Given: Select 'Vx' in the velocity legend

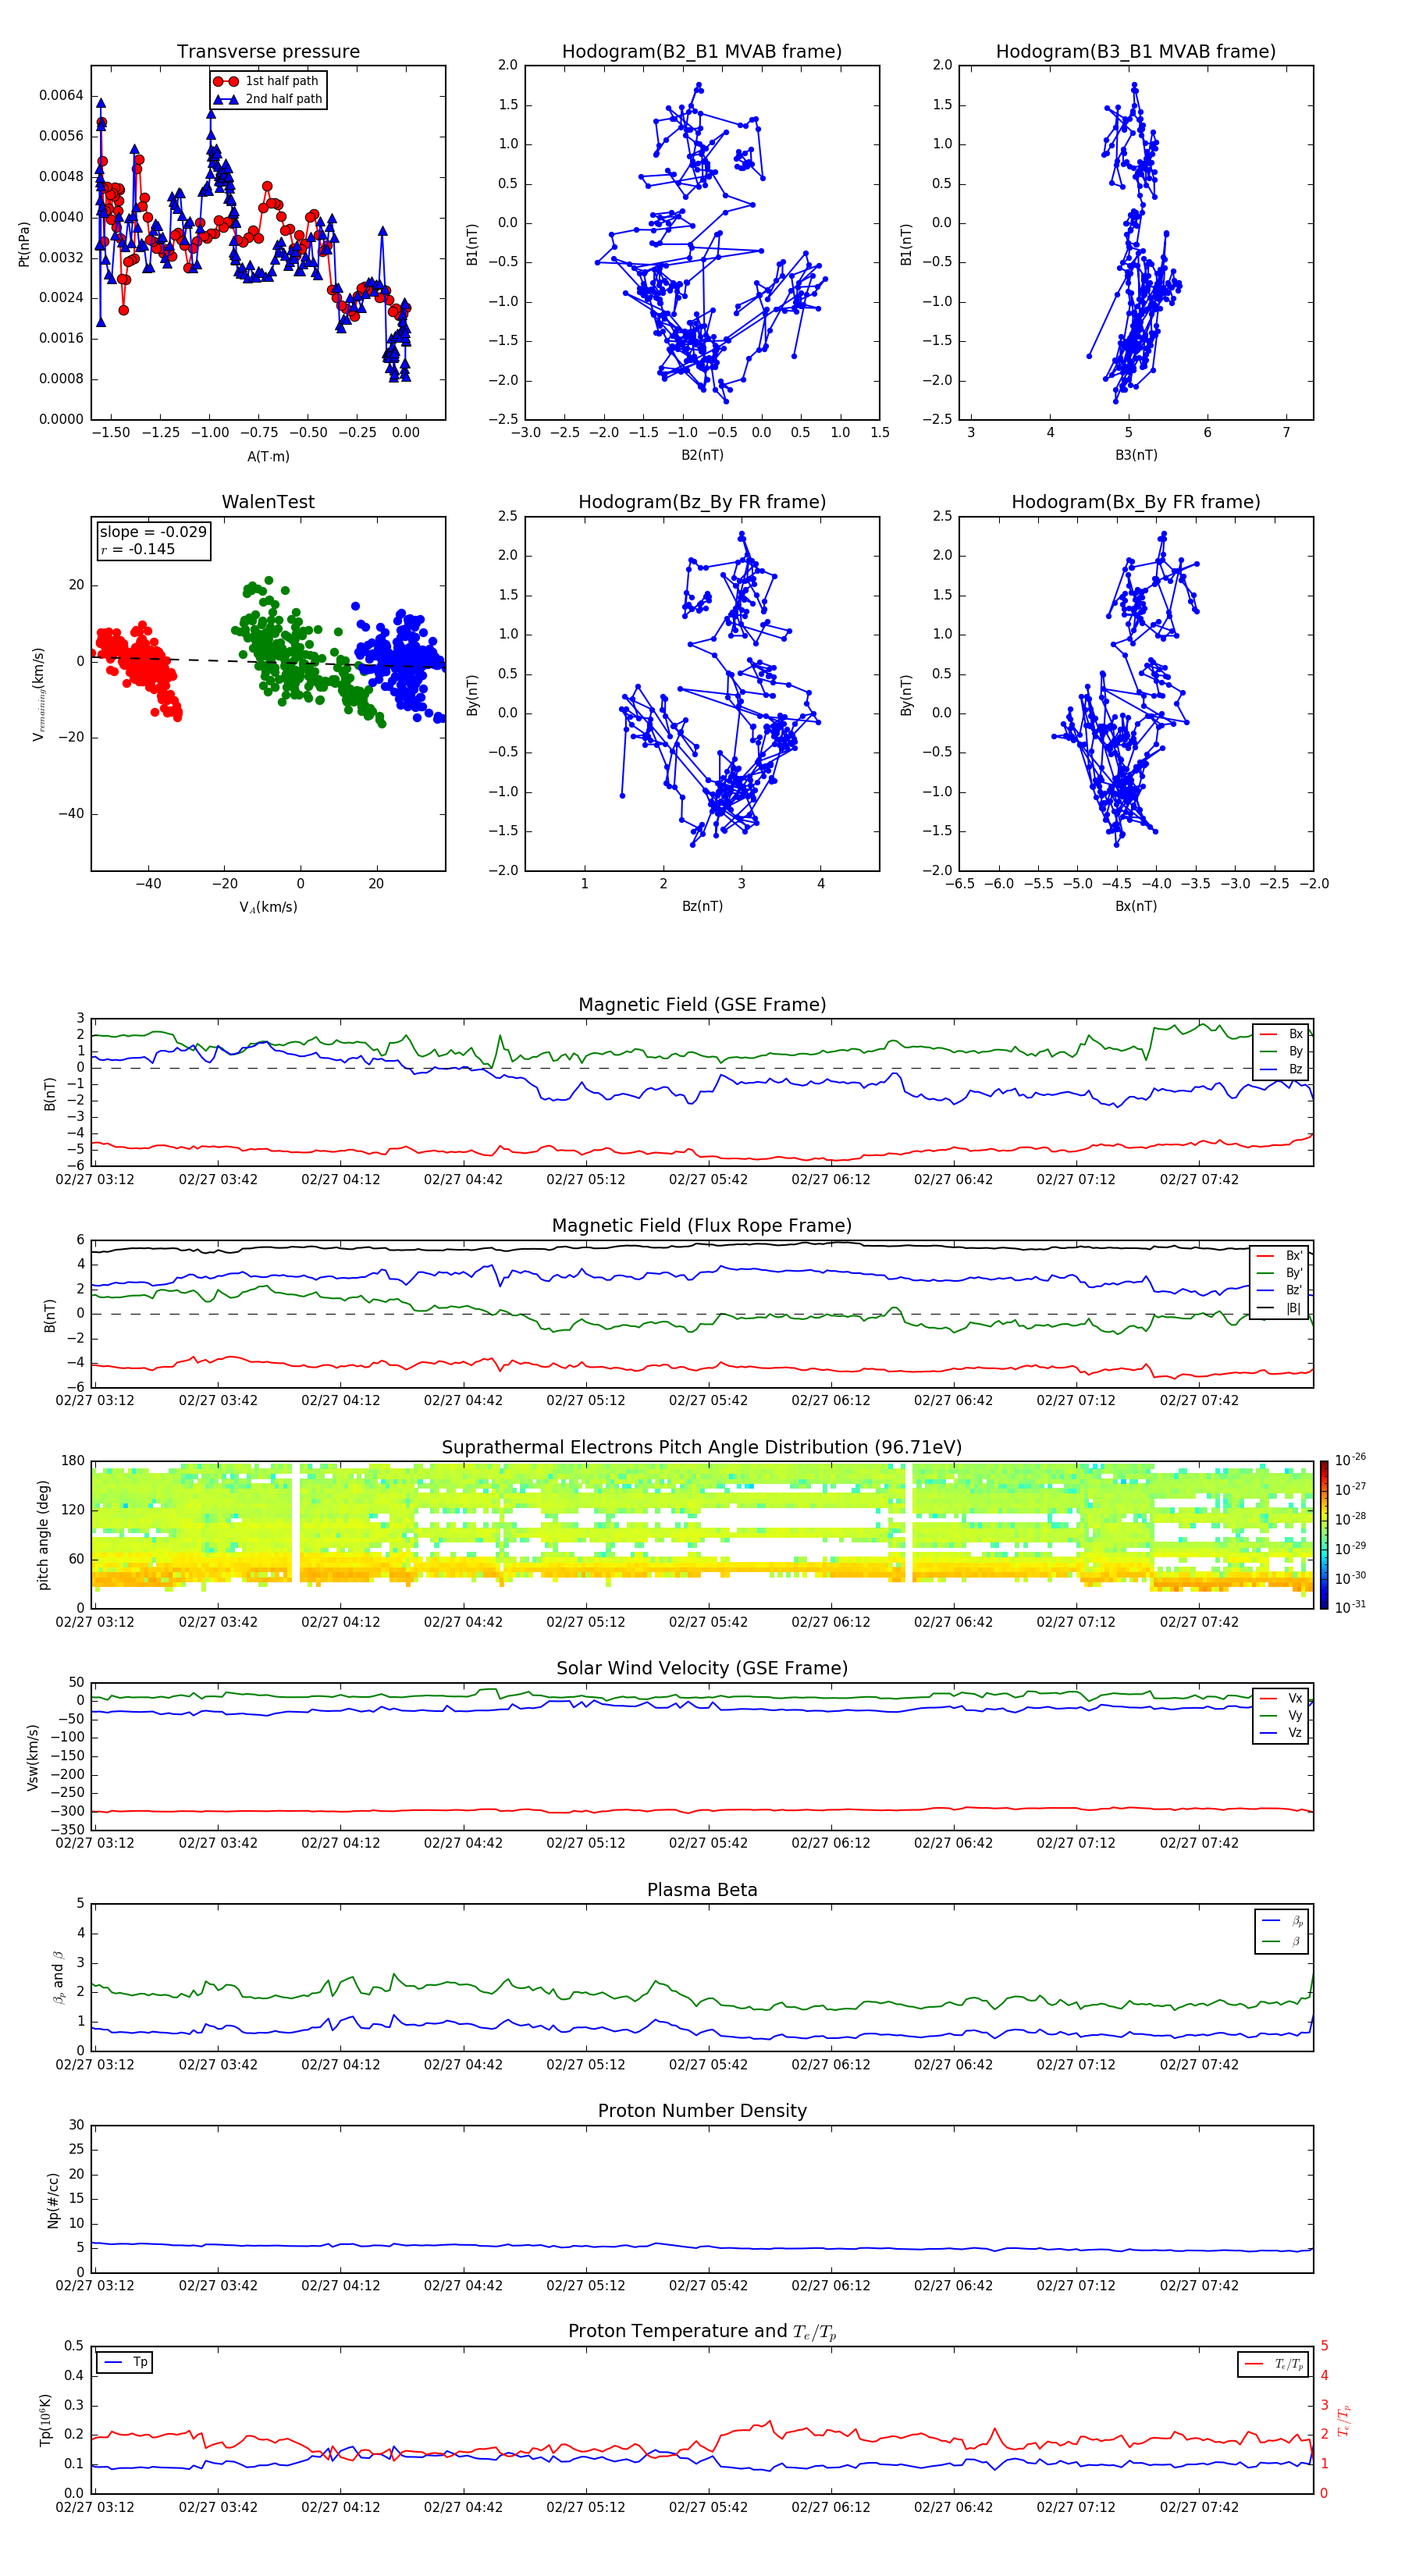Looking at the screenshot, I should pyautogui.click(x=1281, y=1698).
